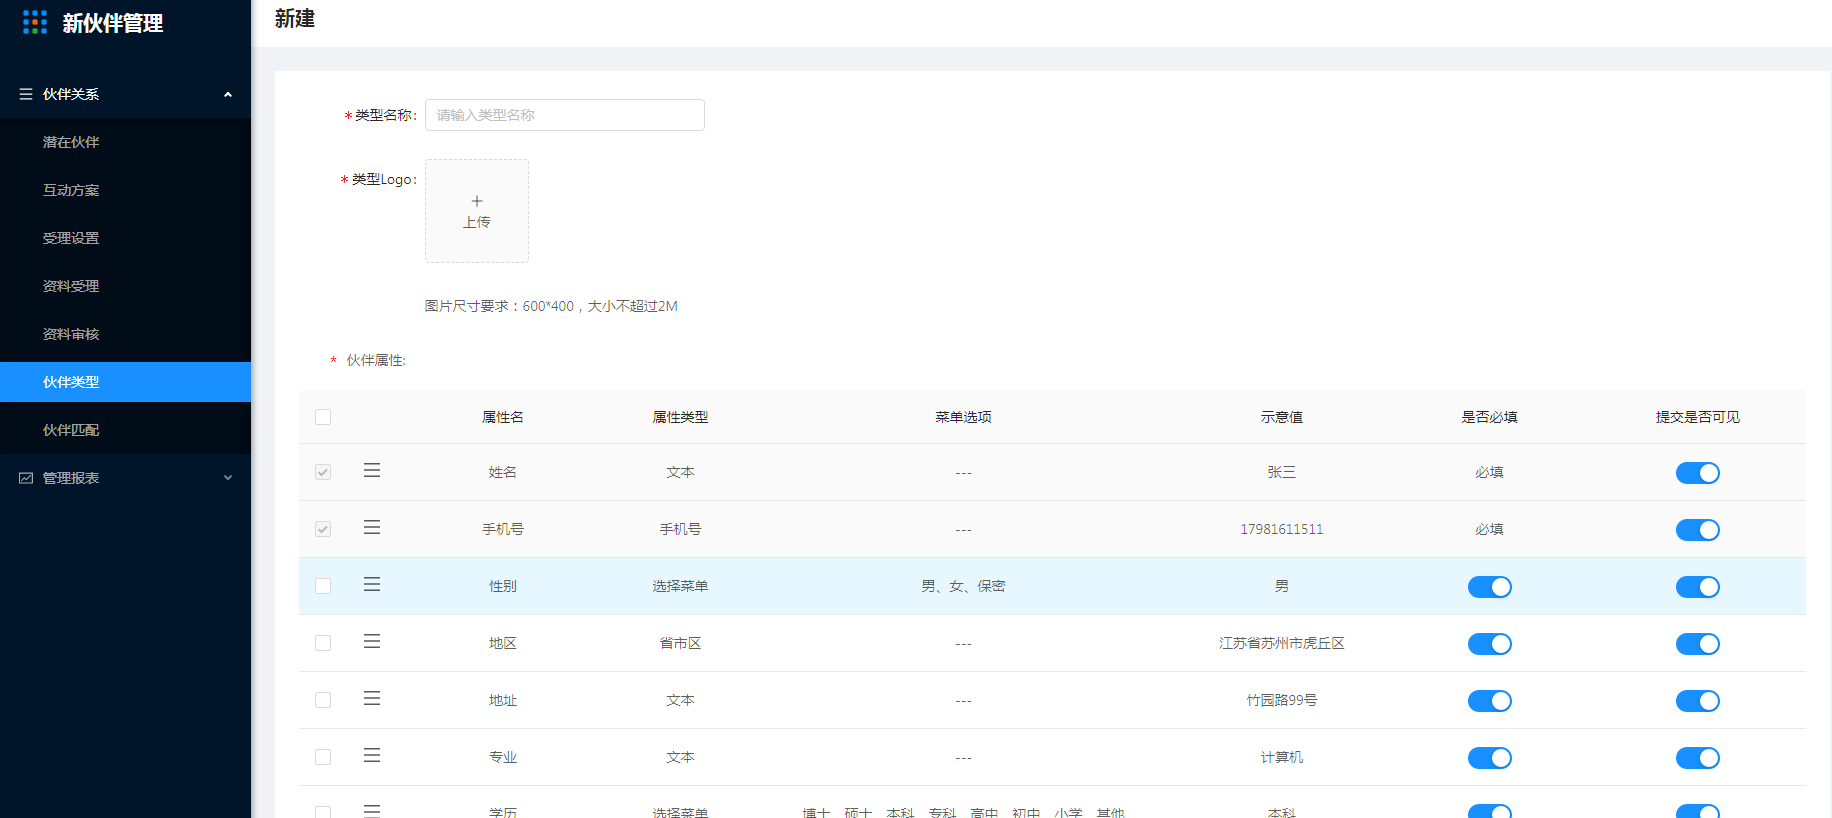Select 资料受理 in sidebar
The image size is (1832, 818).
(125, 286)
